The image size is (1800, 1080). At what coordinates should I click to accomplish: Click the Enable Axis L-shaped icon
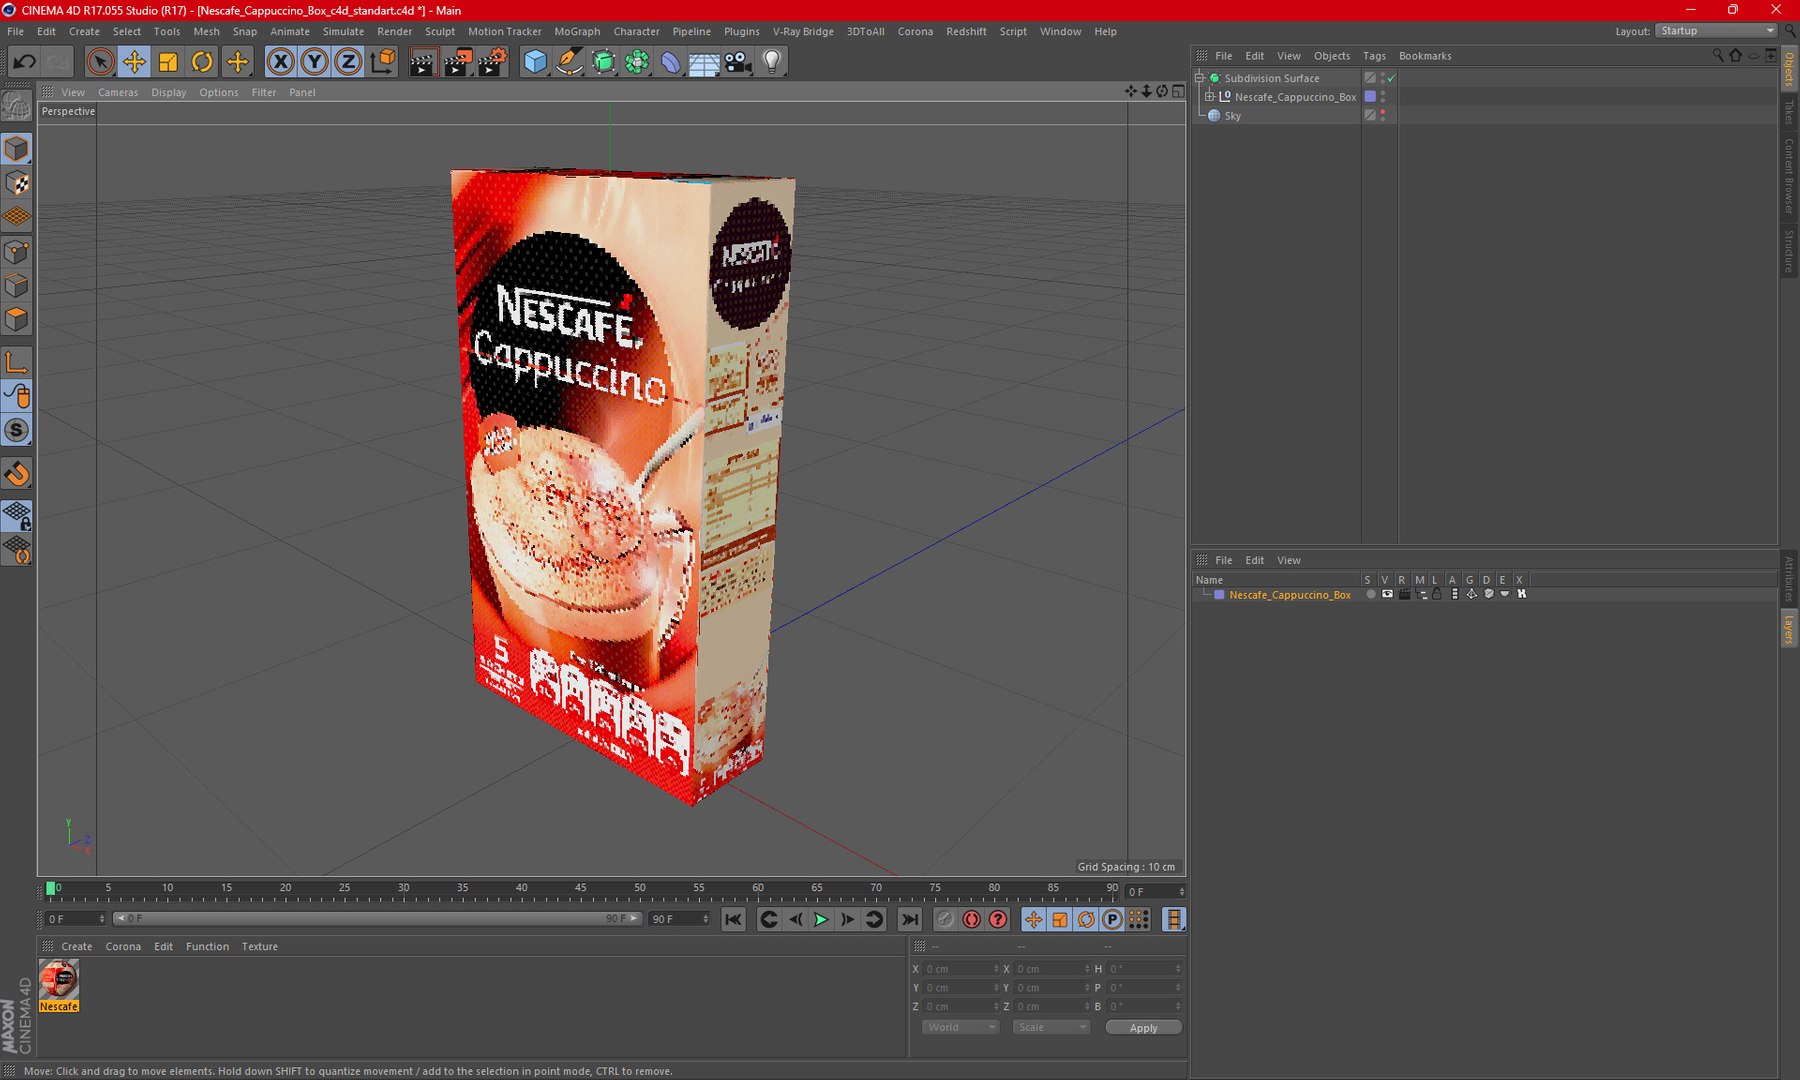tap(17, 362)
